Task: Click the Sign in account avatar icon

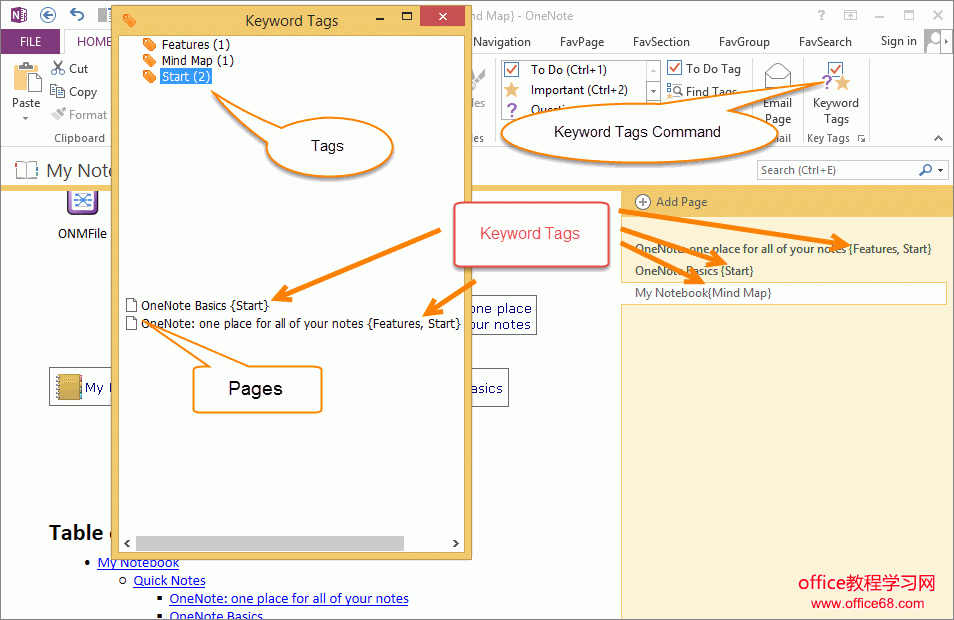Action: 932,41
